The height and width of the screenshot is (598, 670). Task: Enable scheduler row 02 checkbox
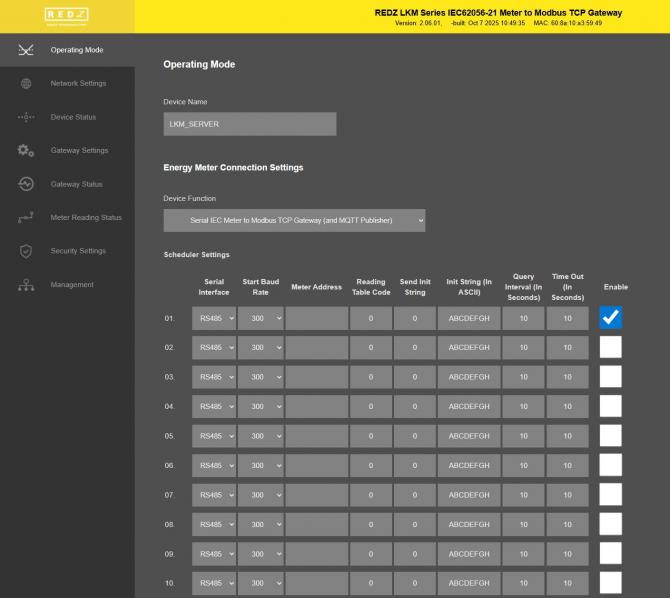pyautogui.click(x=611, y=347)
